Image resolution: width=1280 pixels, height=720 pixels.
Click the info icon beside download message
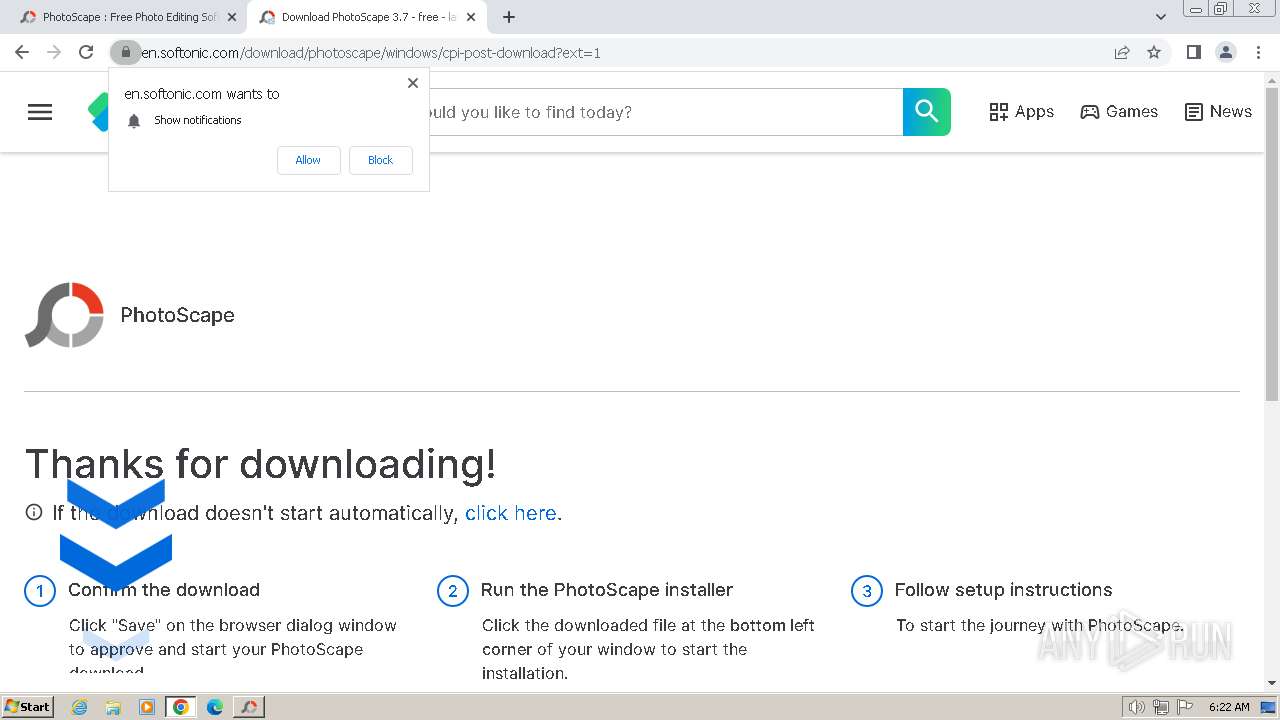click(x=34, y=512)
